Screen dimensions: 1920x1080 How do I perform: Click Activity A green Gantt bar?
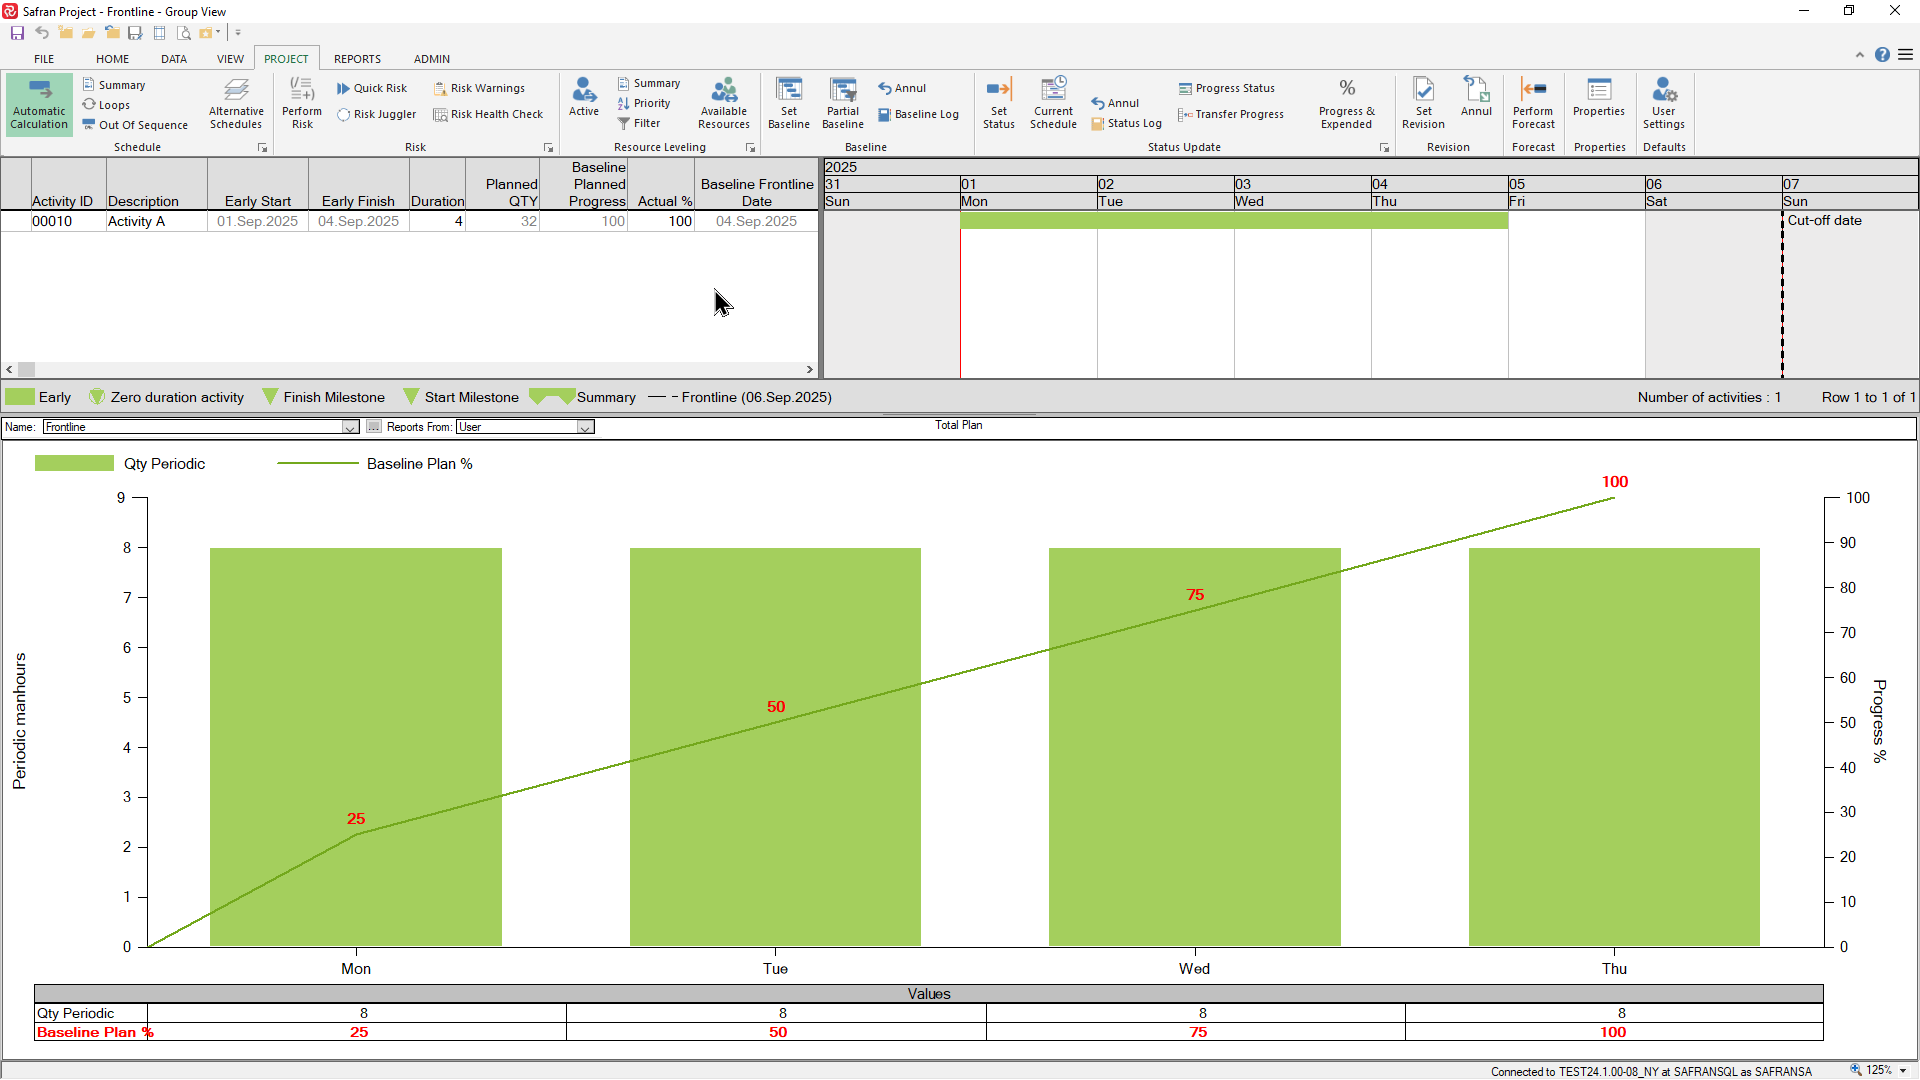[x=1234, y=221]
